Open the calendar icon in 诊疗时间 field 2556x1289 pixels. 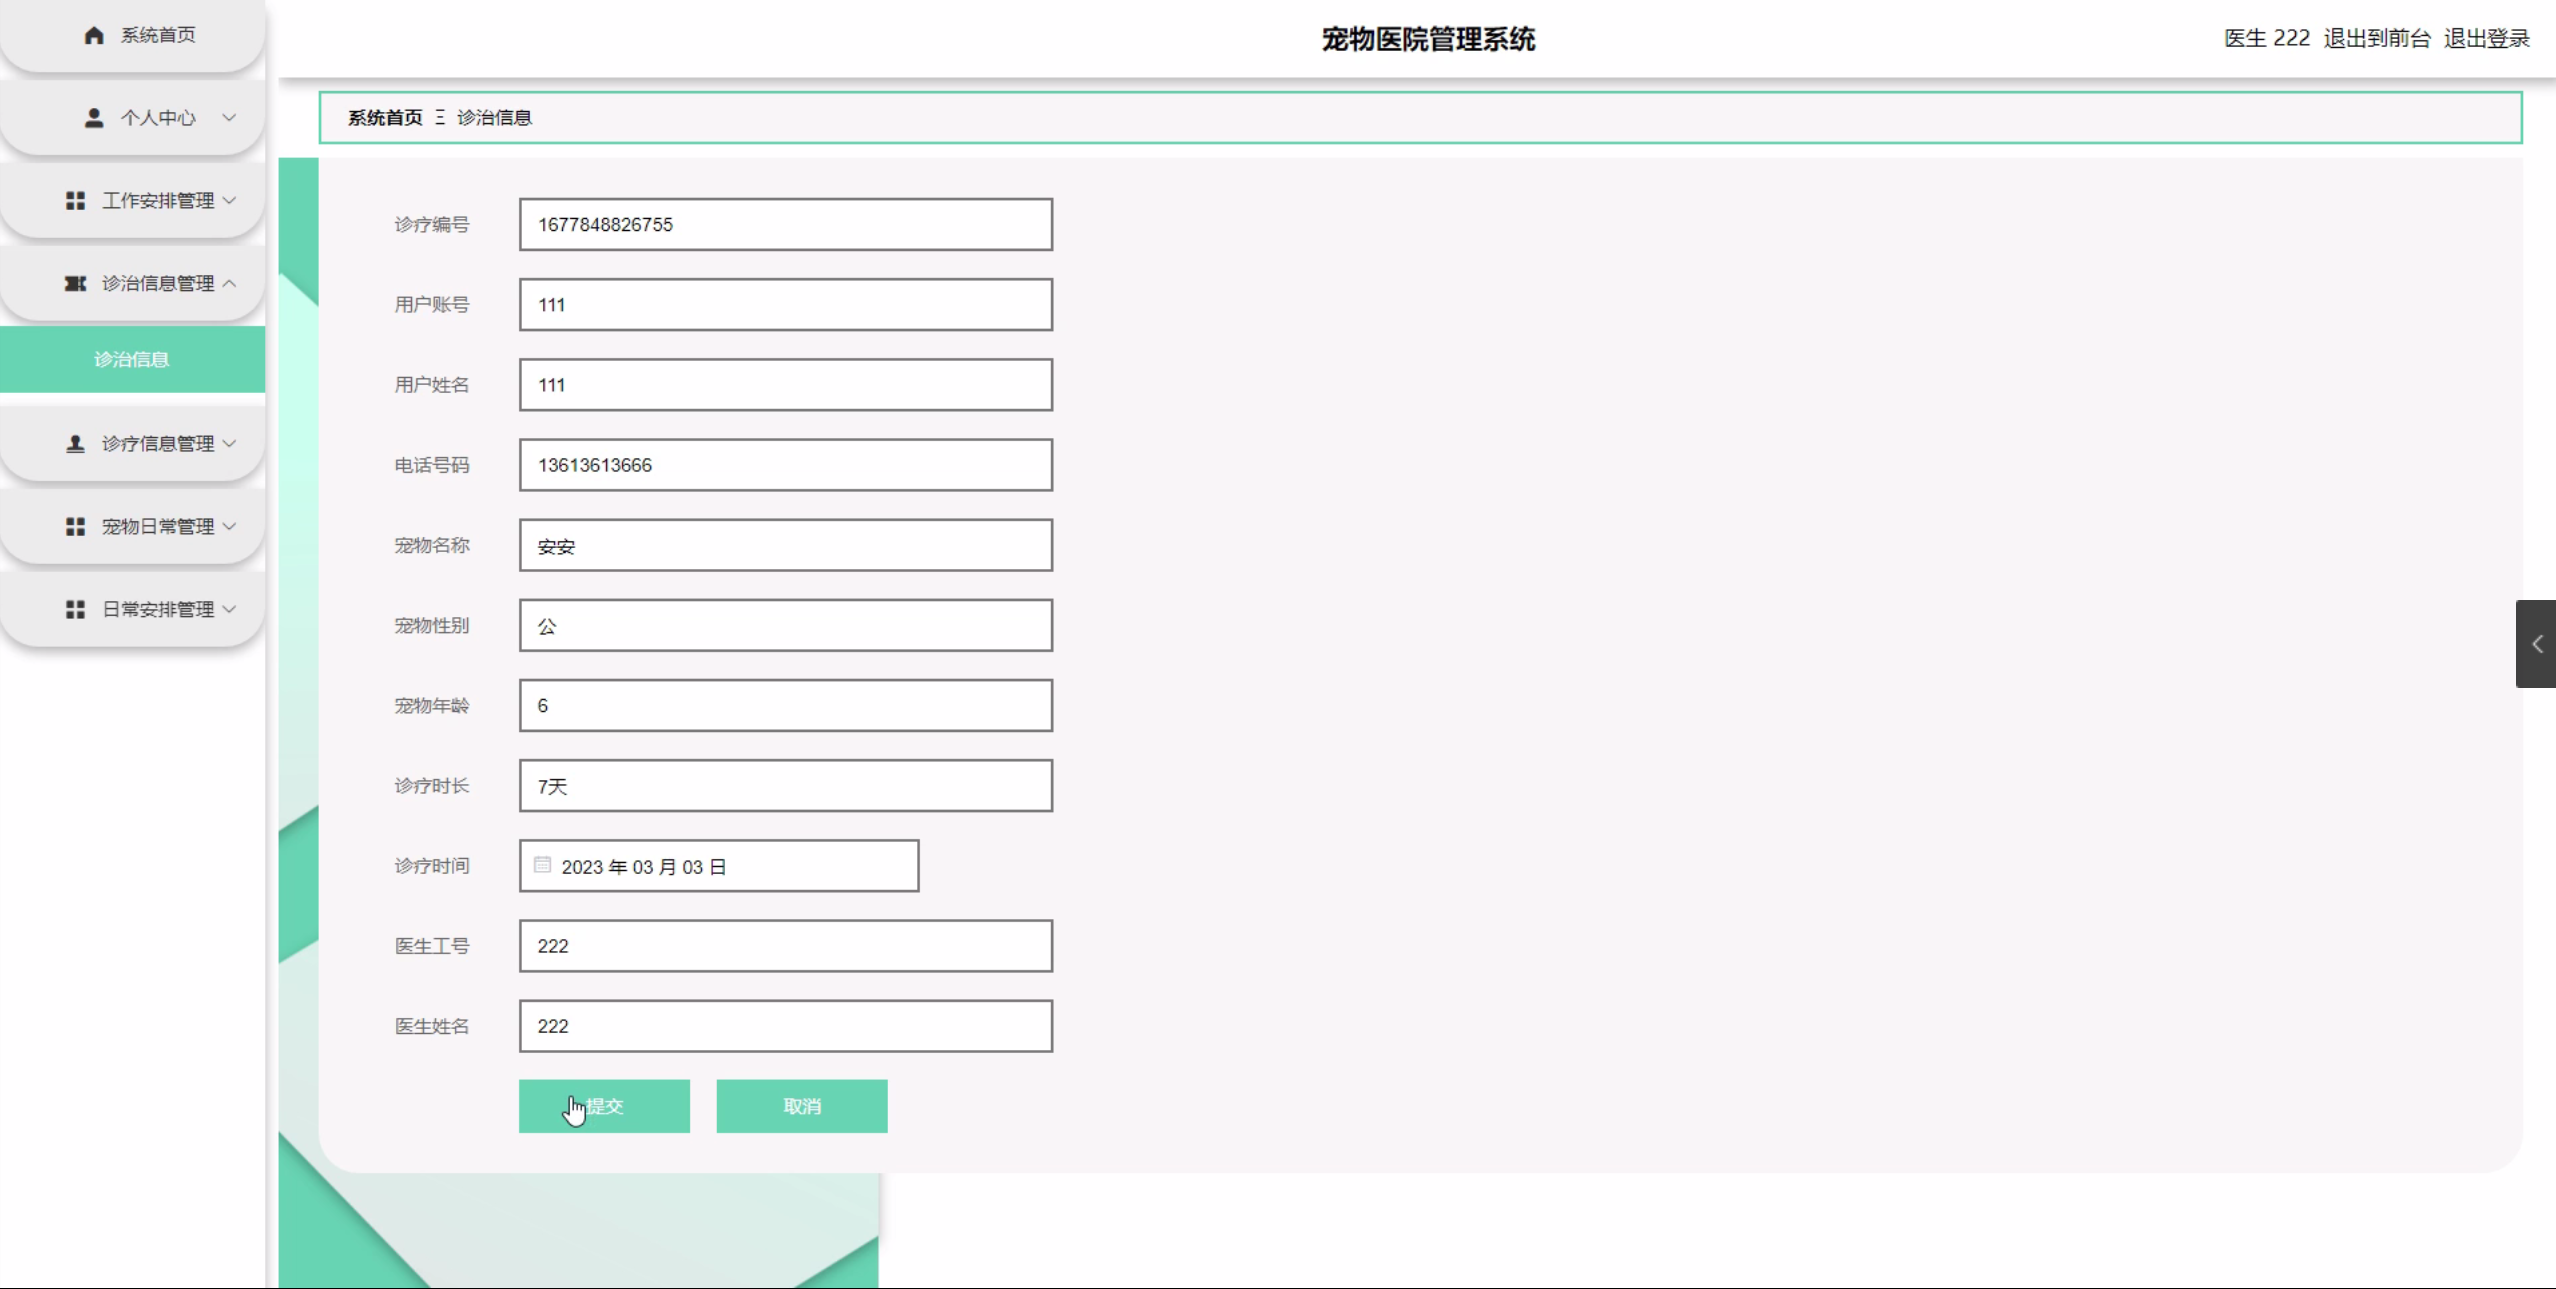pos(542,865)
